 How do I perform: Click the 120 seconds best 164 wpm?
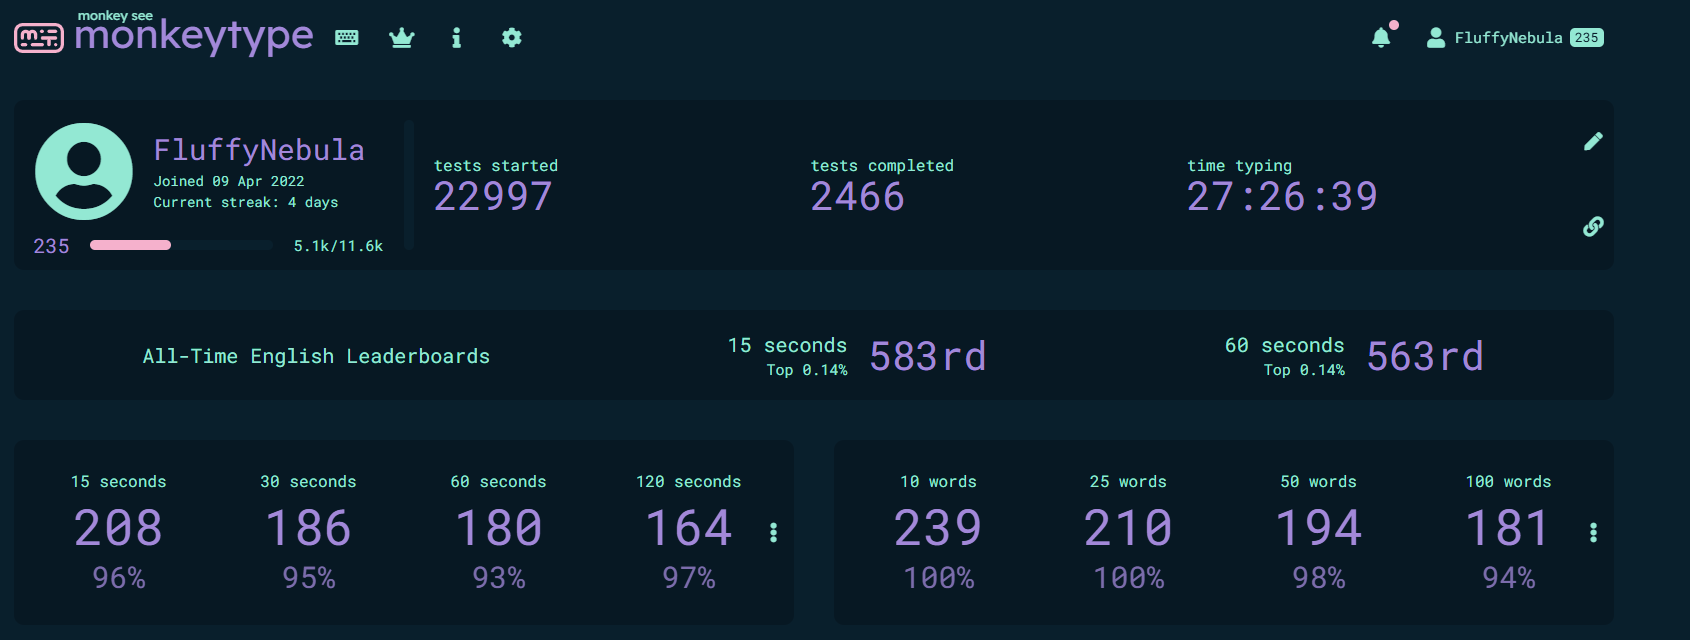(688, 528)
